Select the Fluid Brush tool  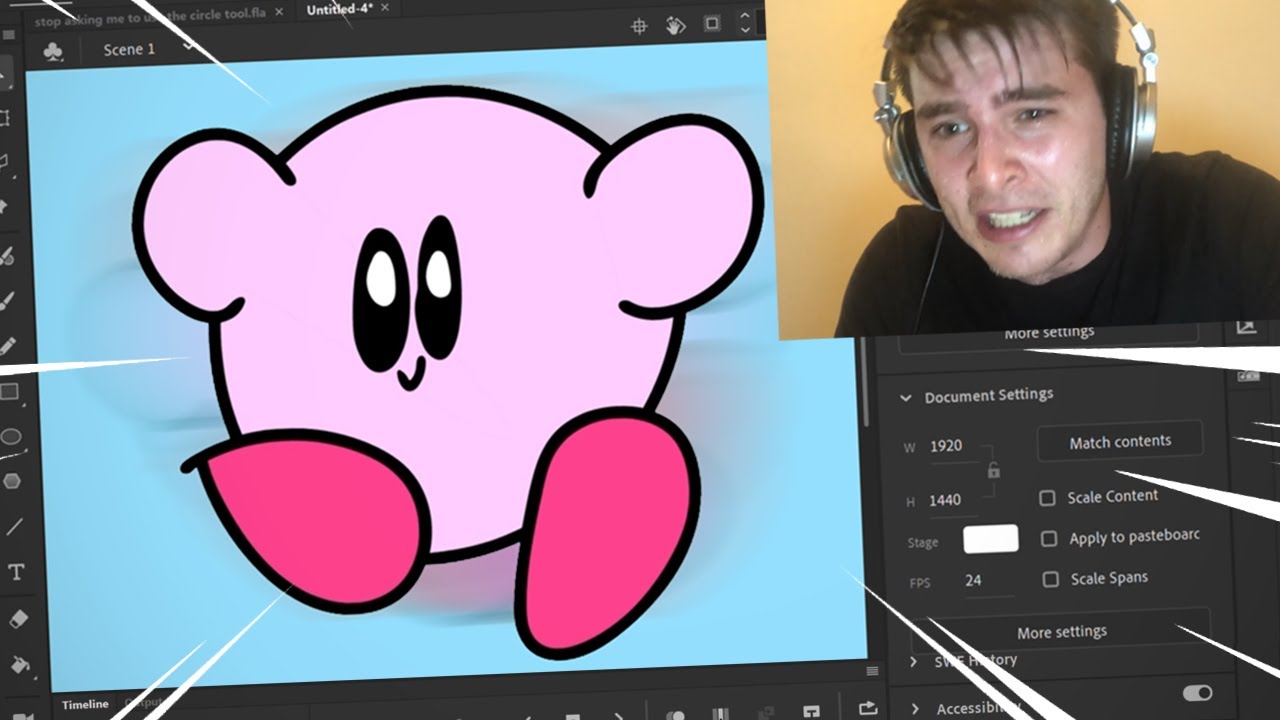click(x=6, y=256)
